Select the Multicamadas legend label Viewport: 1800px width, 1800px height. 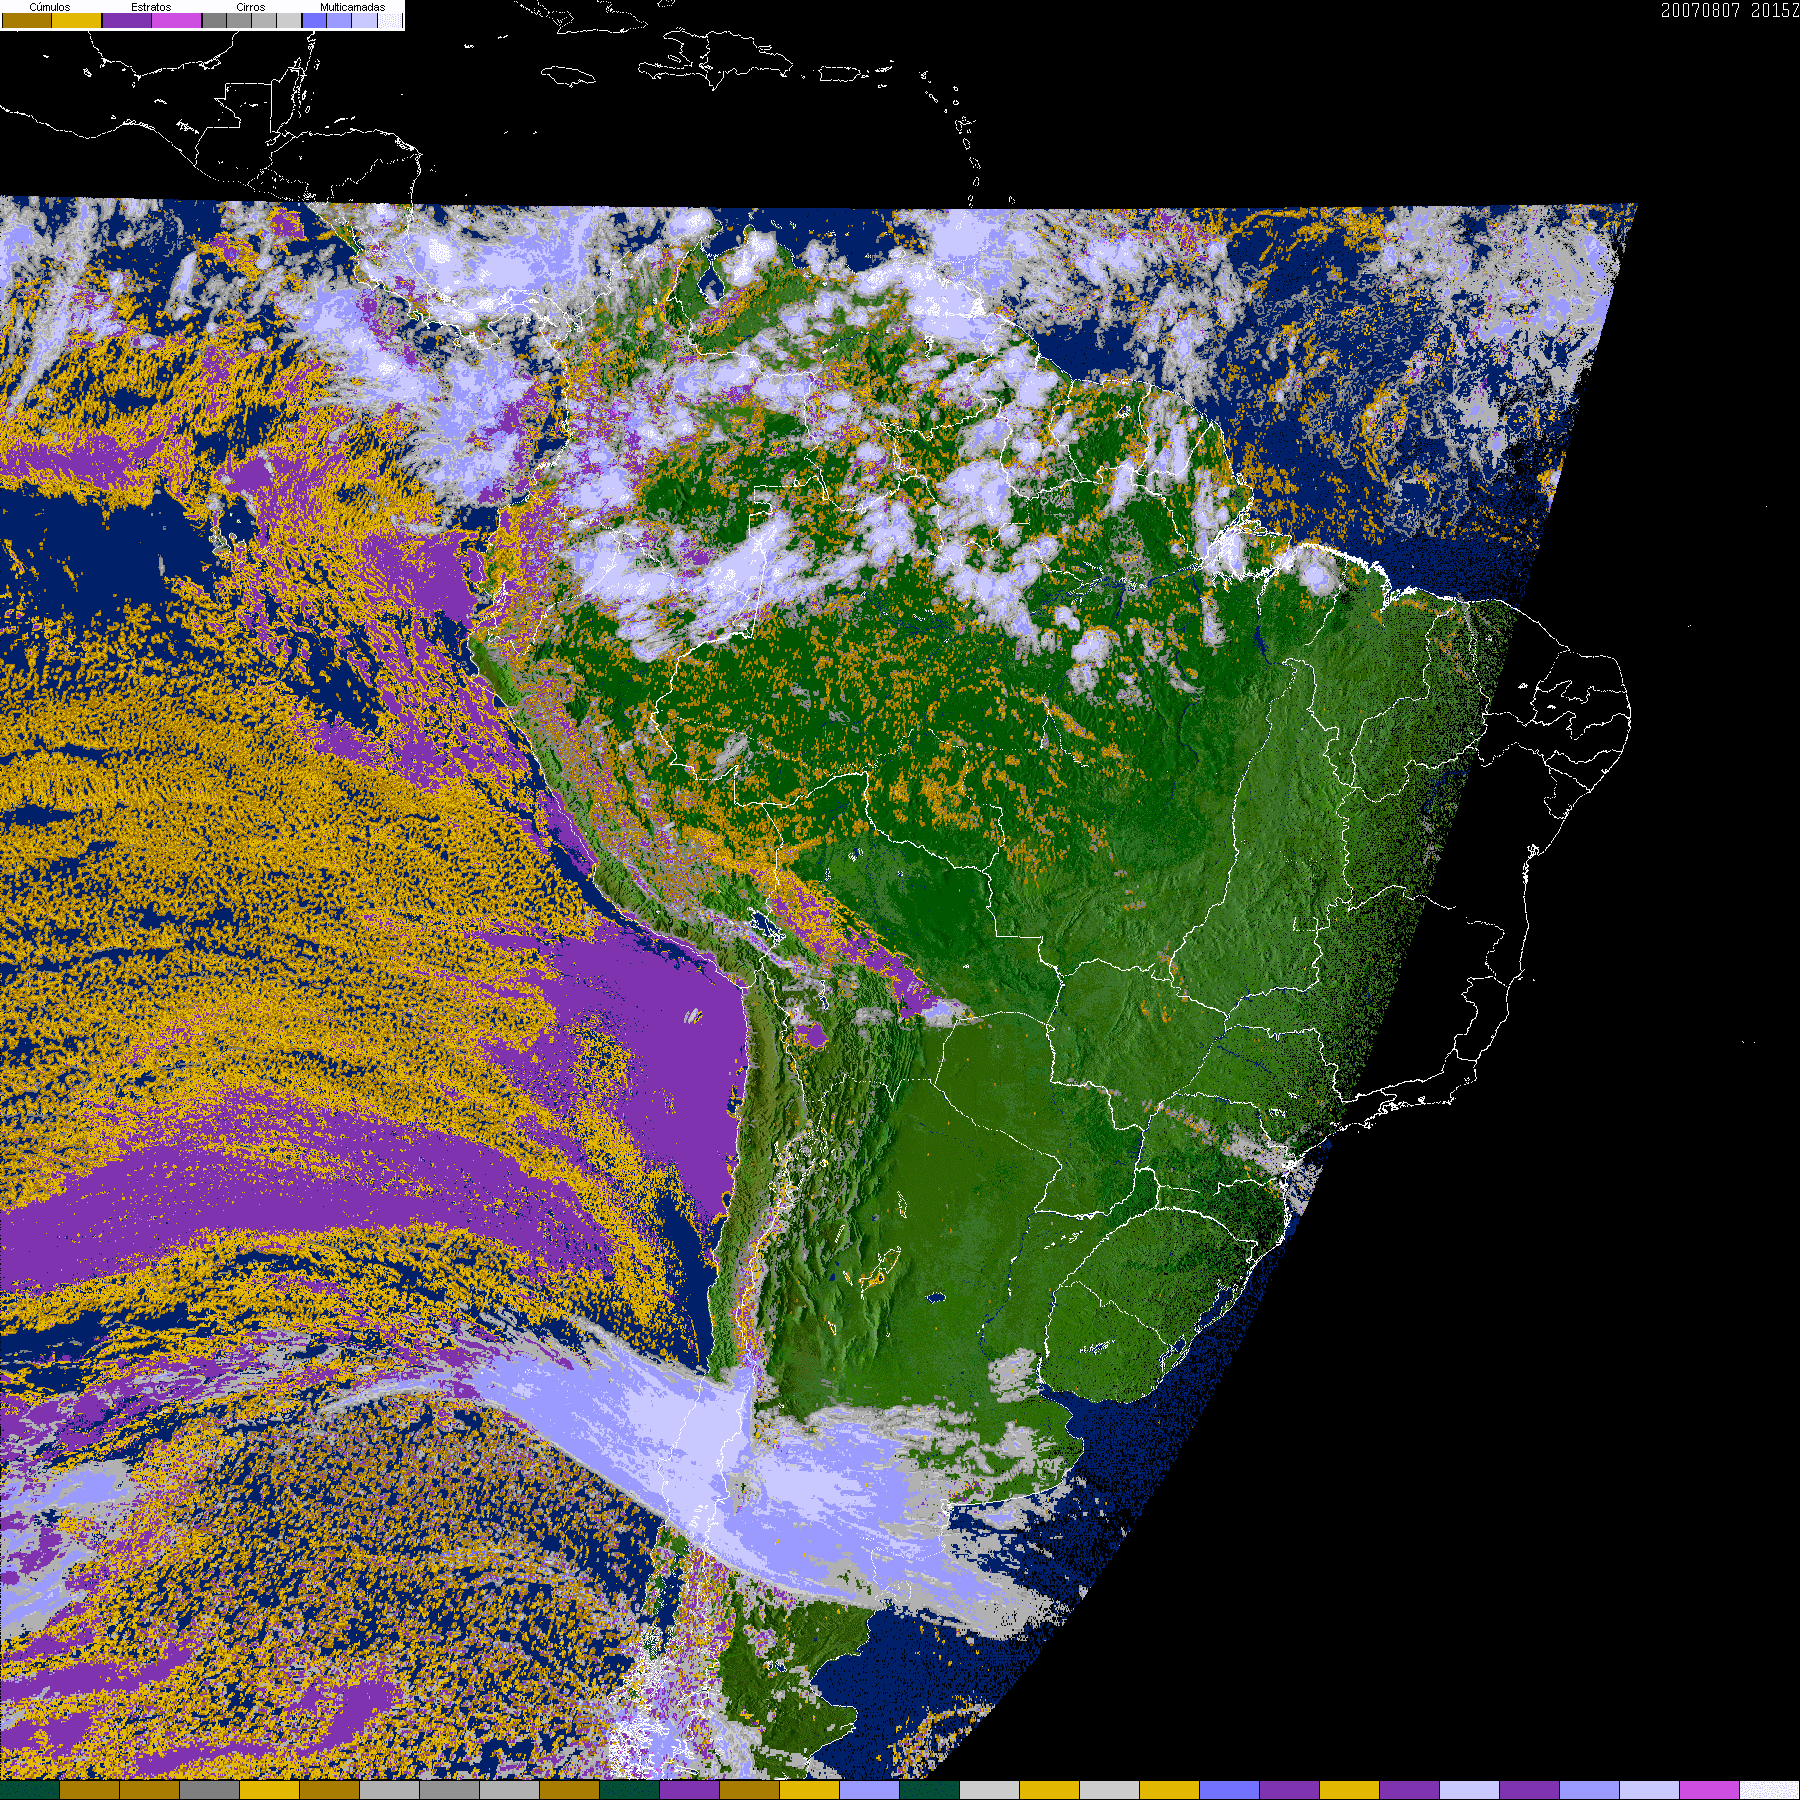[x=352, y=7]
